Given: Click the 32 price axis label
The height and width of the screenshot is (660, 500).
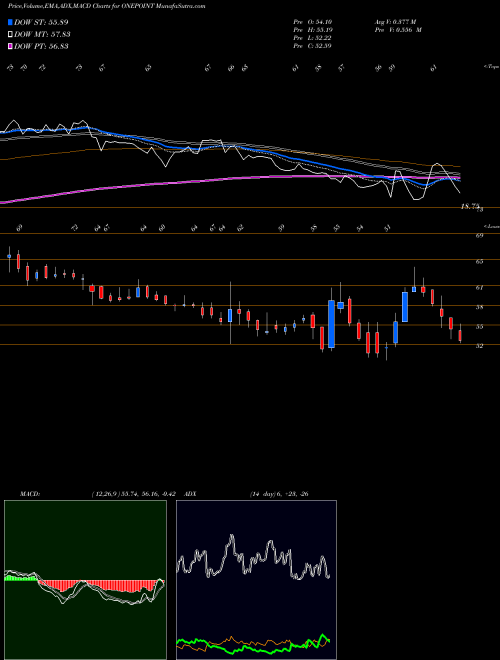Looking at the screenshot, I should [x=479, y=346].
